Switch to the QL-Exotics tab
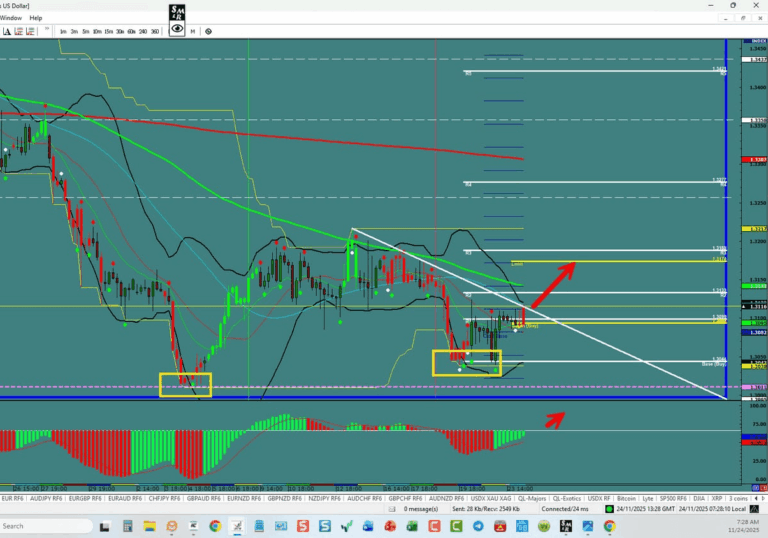 [568, 498]
